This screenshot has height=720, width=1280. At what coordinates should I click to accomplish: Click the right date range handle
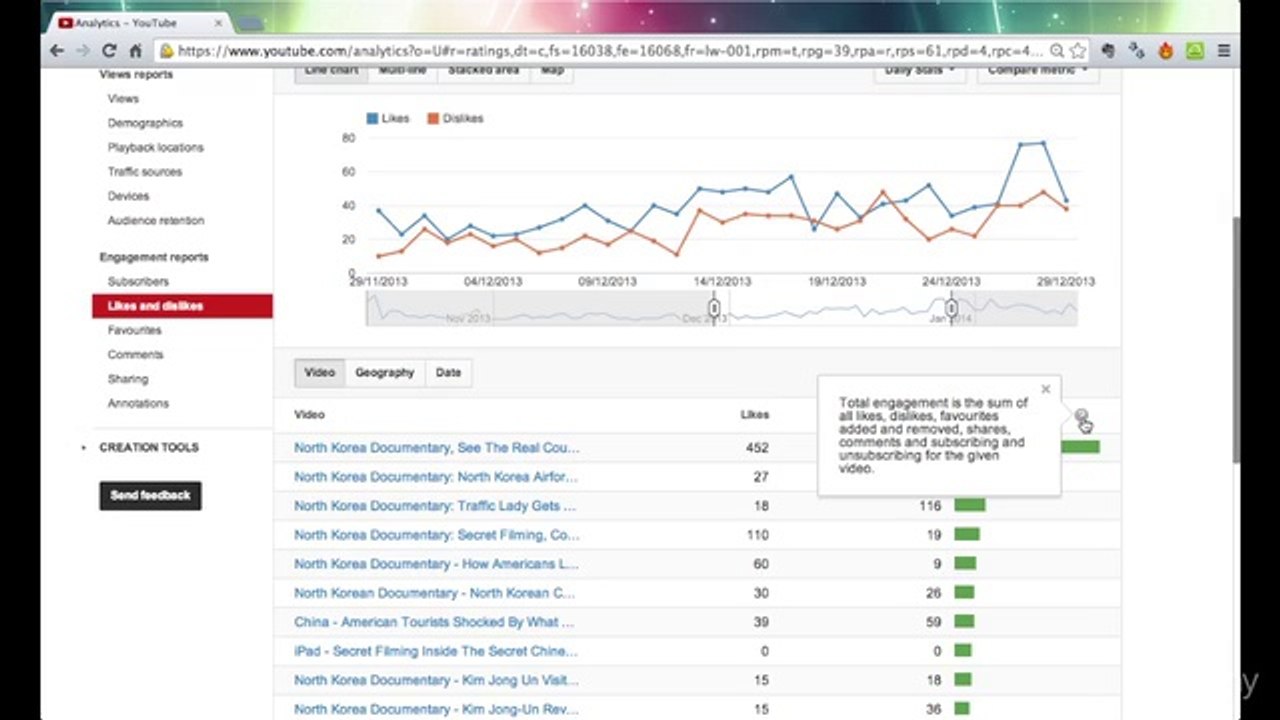coord(951,308)
